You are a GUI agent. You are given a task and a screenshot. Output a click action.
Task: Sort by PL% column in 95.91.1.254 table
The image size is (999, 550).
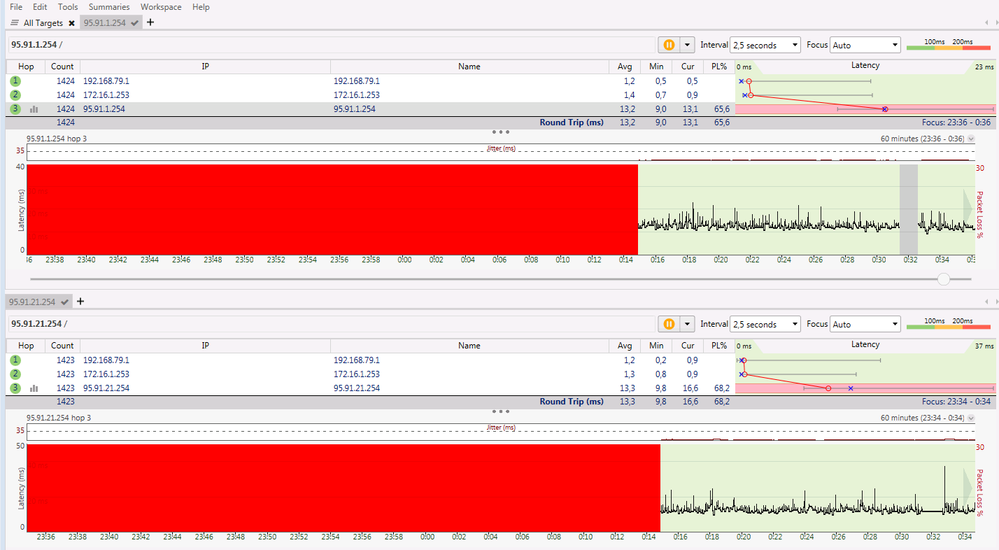pyautogui.click(x=719, y=66)
